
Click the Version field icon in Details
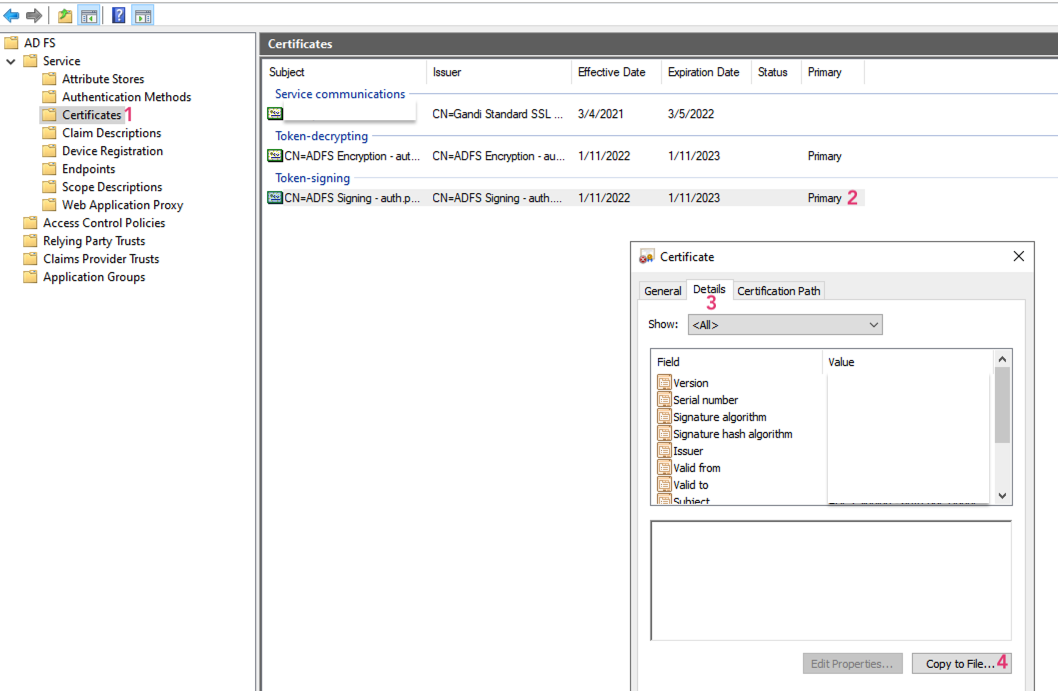(x=665, y=383)
